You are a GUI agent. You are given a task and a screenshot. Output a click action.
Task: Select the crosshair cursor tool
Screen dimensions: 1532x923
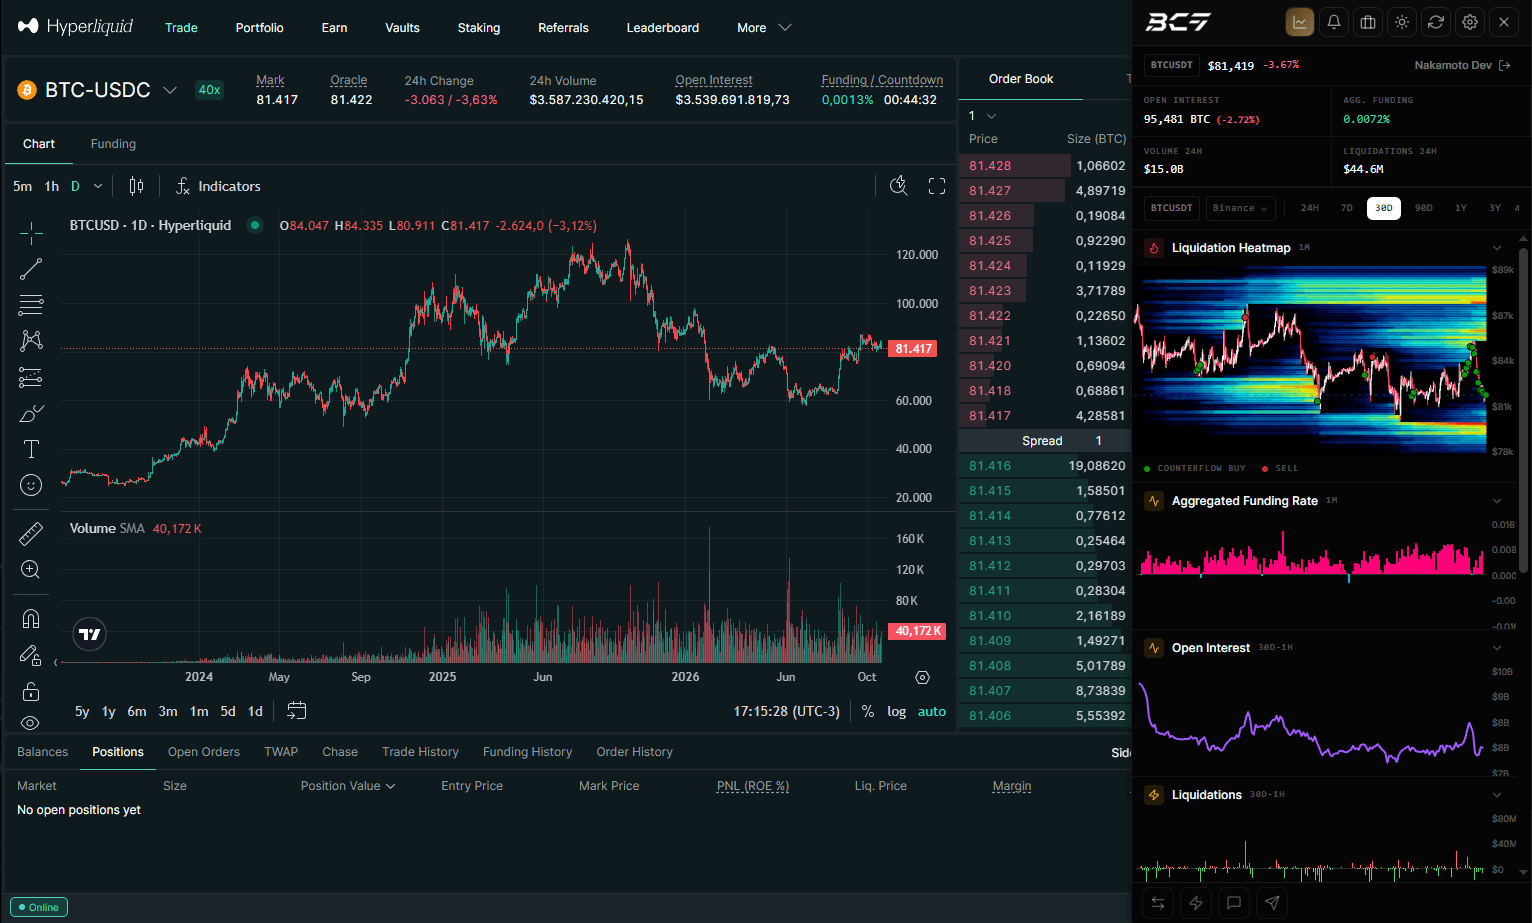(31, 233)
